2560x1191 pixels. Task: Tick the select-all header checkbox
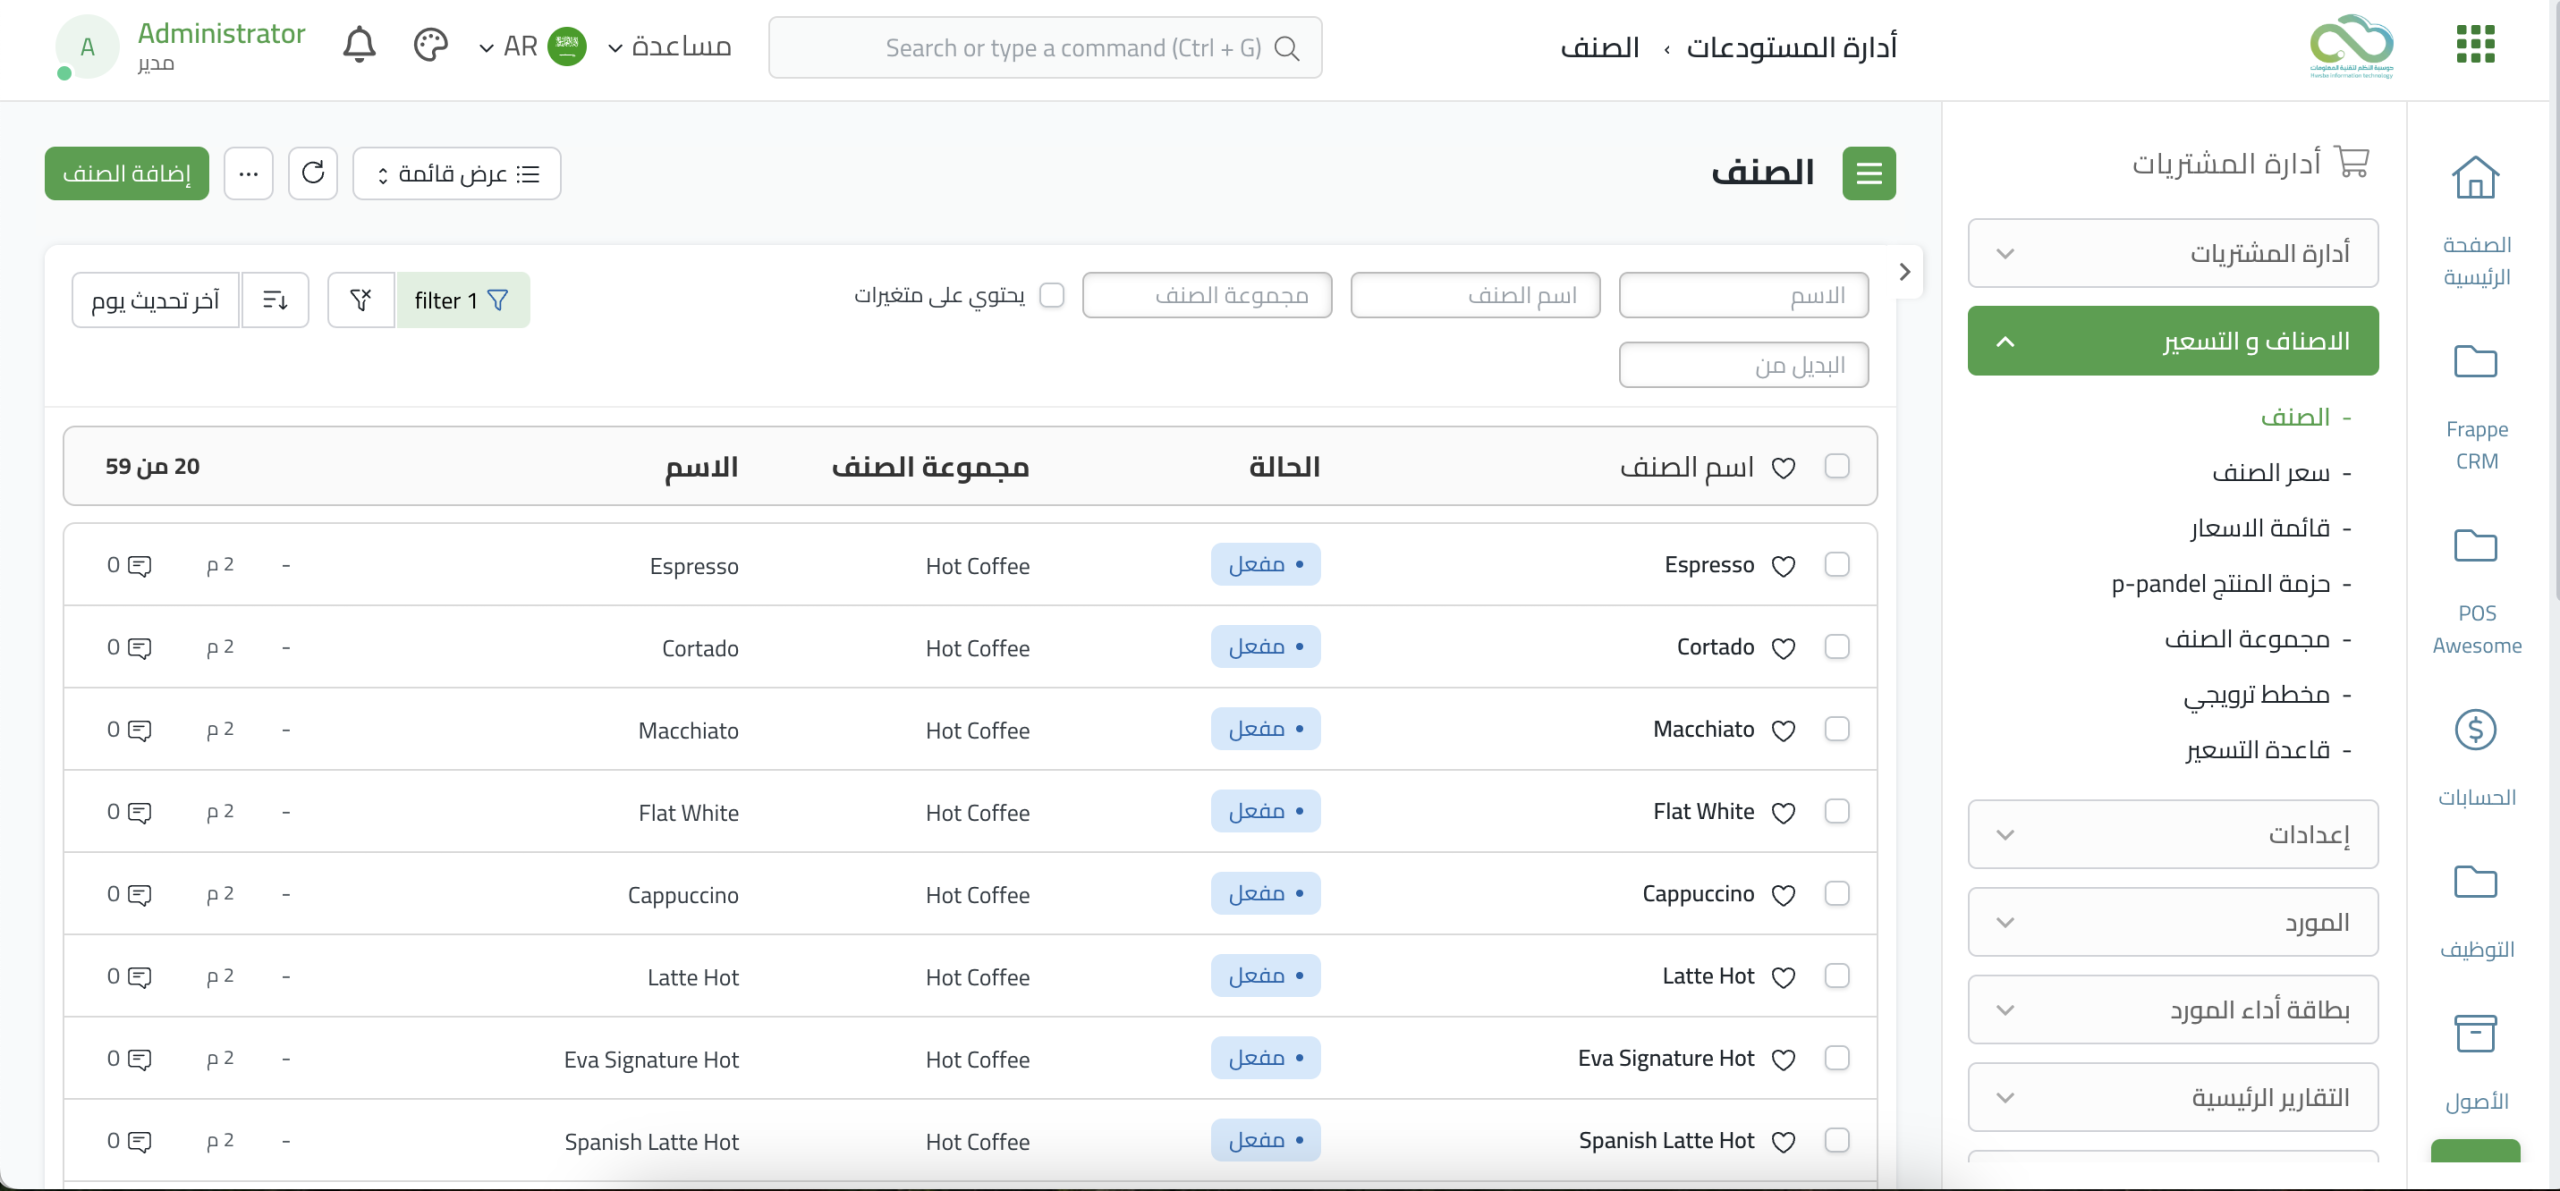[x=1836, y=466]
